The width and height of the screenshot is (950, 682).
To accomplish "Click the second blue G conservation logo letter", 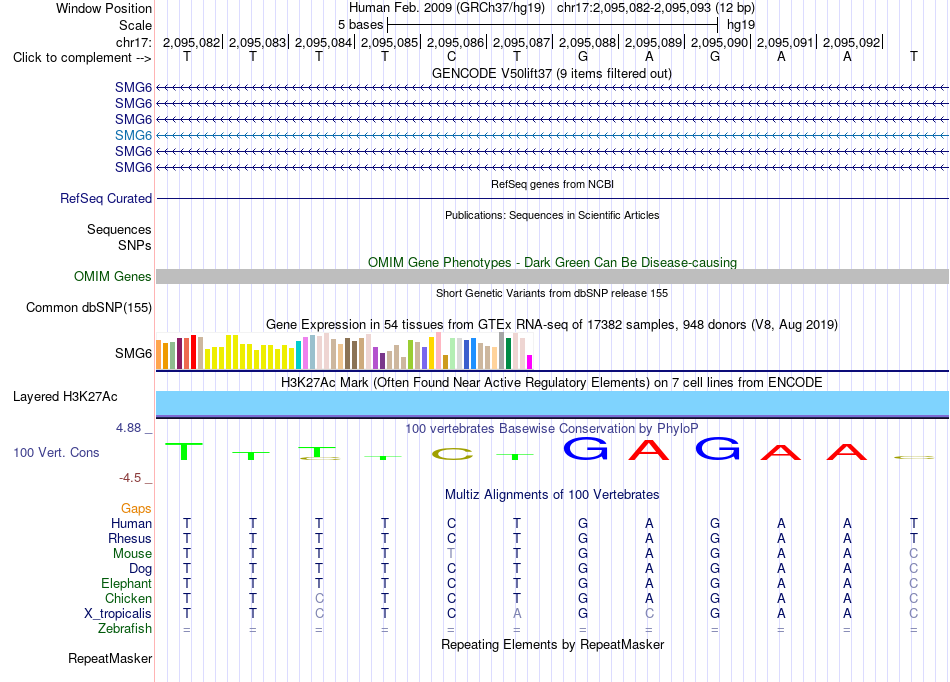I will tap(717, 449).
